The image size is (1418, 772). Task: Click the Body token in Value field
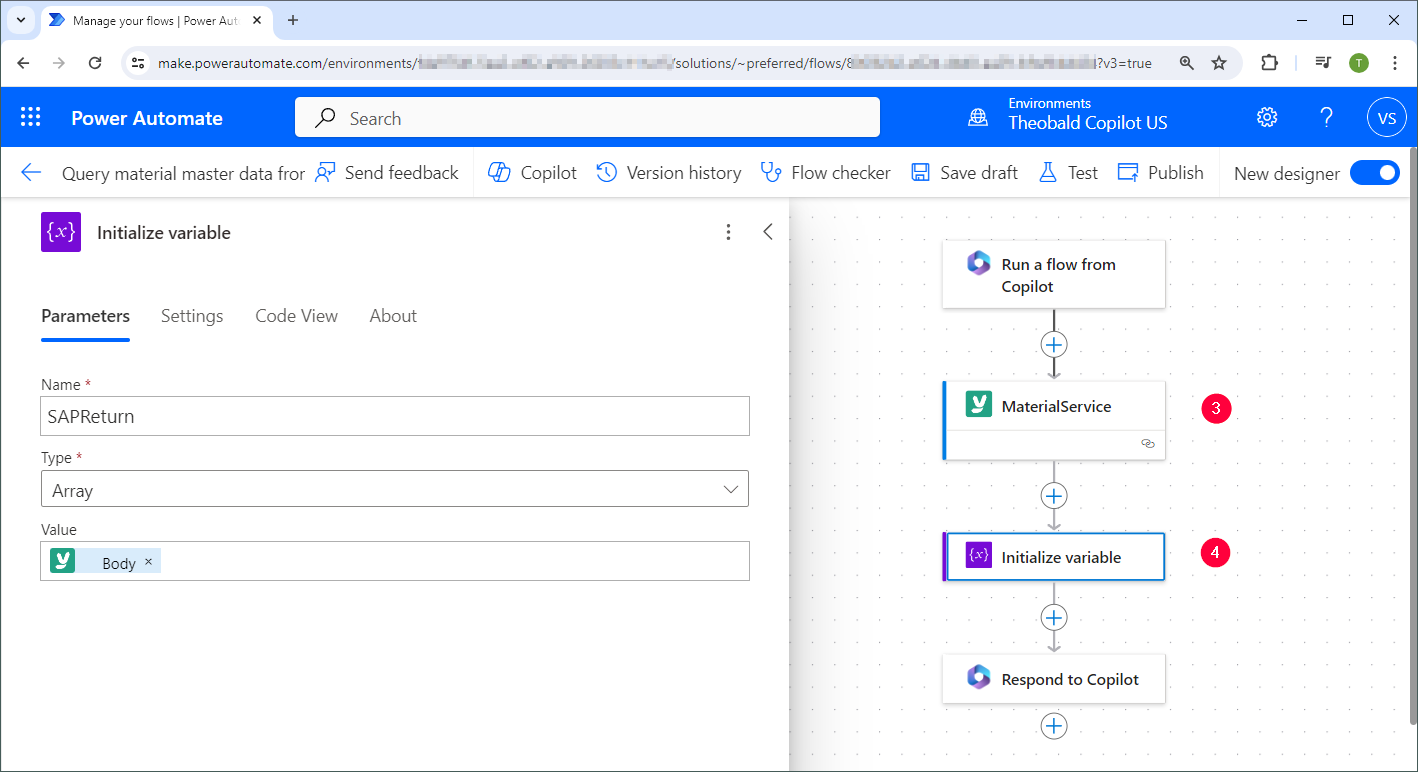105,562
